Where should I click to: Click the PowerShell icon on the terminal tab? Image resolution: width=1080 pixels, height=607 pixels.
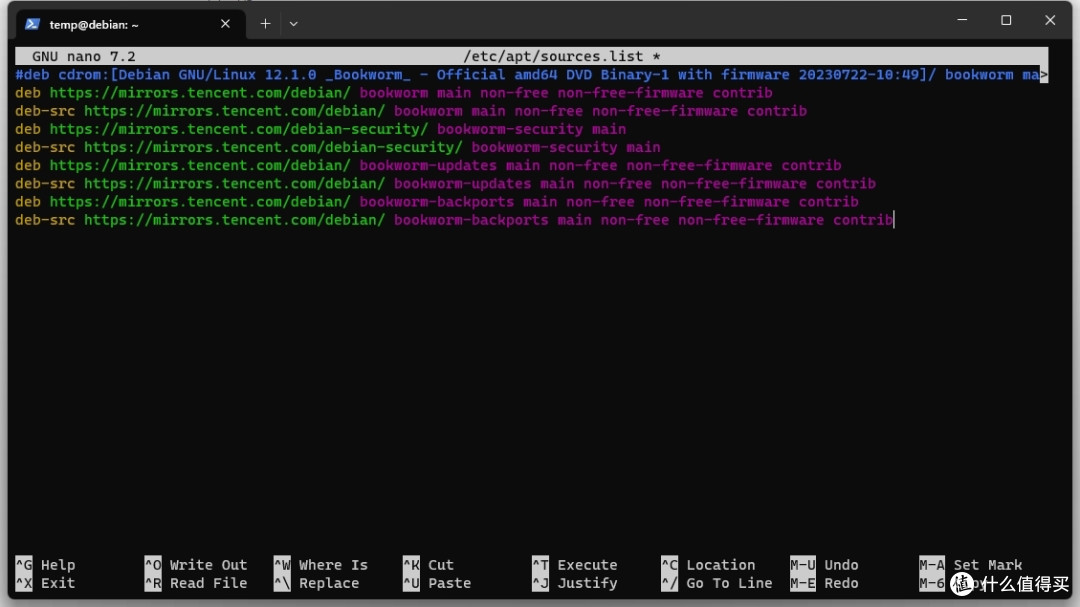pyautogui.click(x=32, y=24)
